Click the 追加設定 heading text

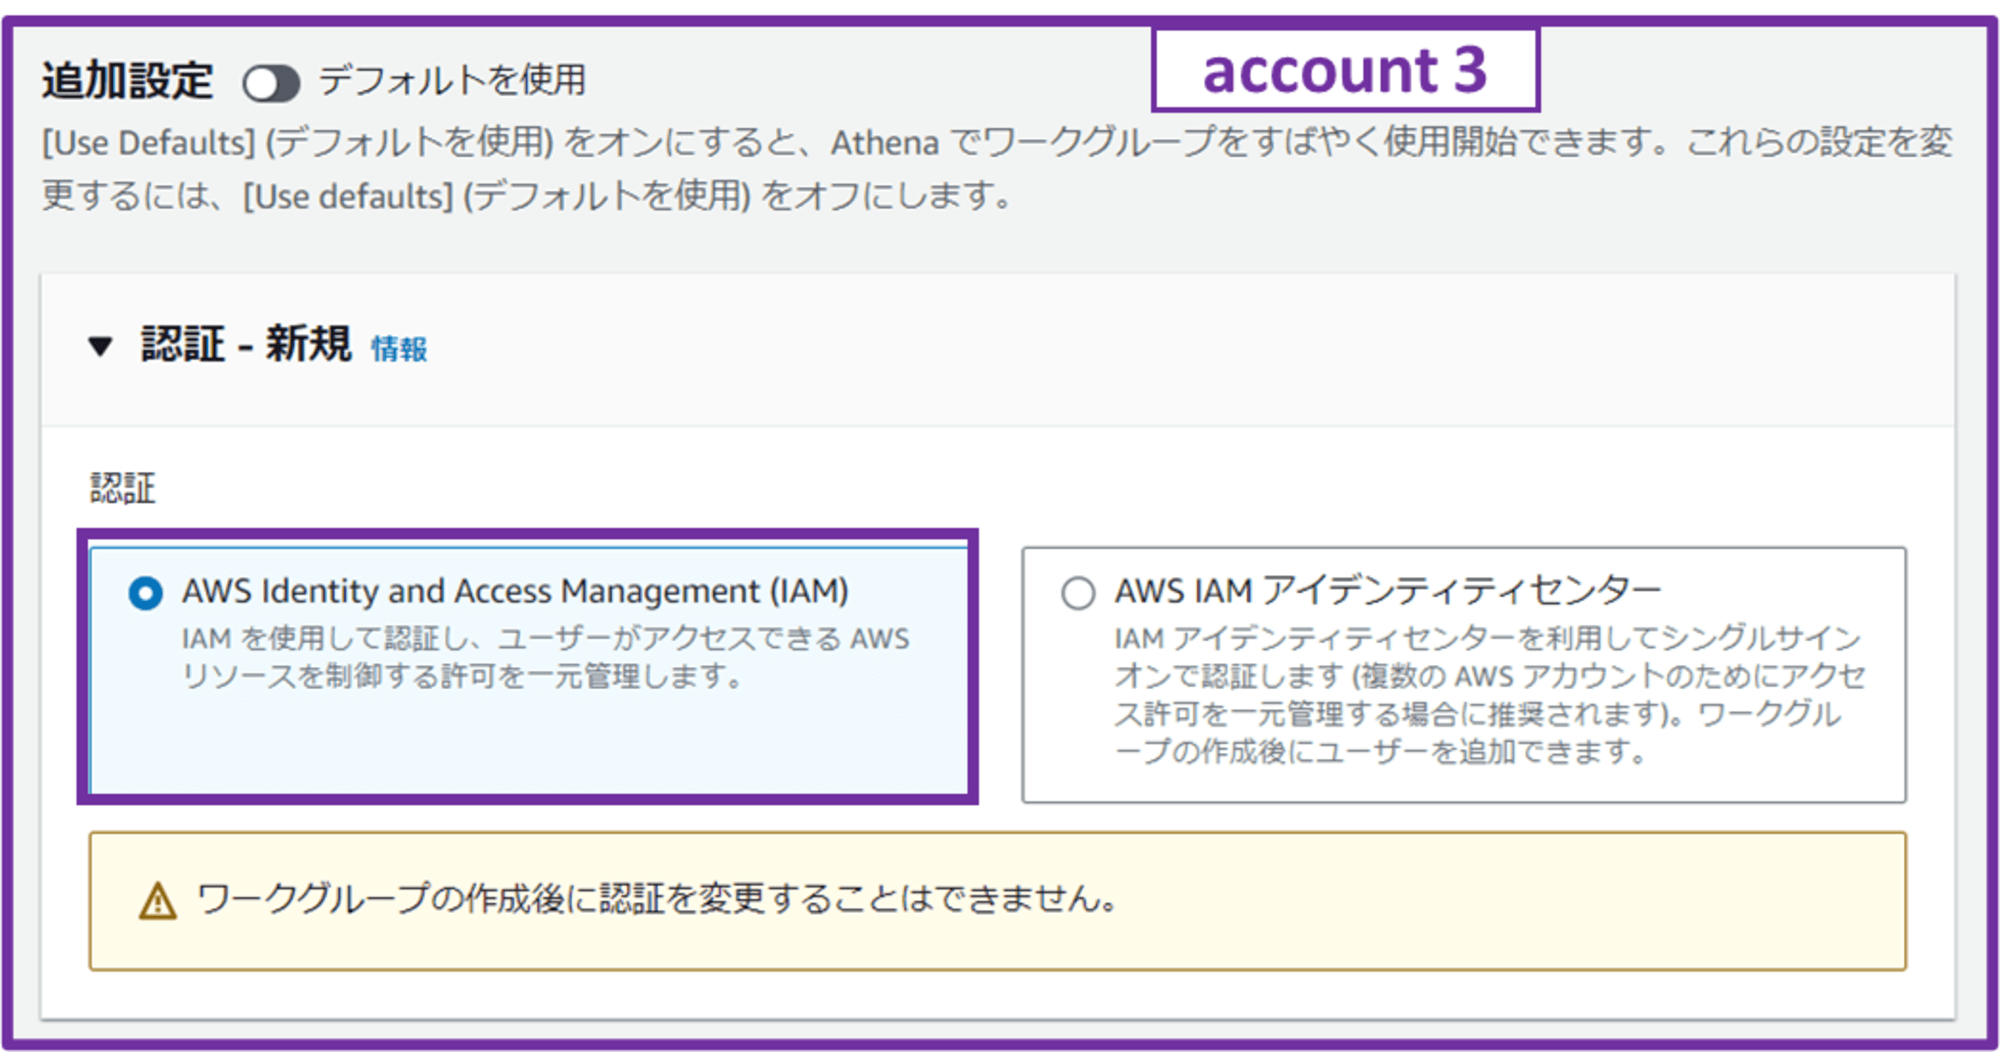[127, 81]
